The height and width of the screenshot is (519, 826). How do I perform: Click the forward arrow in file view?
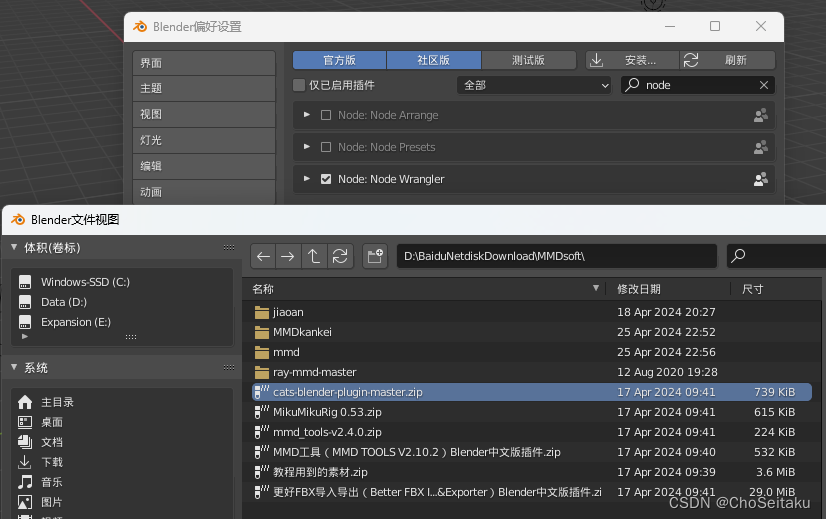coord(288,257)
